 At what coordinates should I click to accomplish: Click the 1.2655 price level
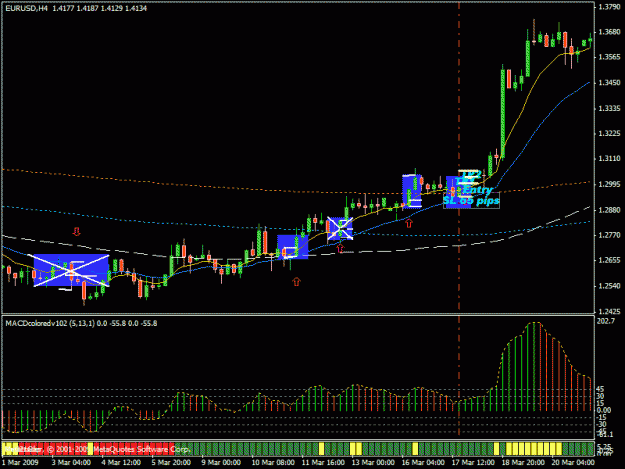pyautogui.click(x=609, y=261)
